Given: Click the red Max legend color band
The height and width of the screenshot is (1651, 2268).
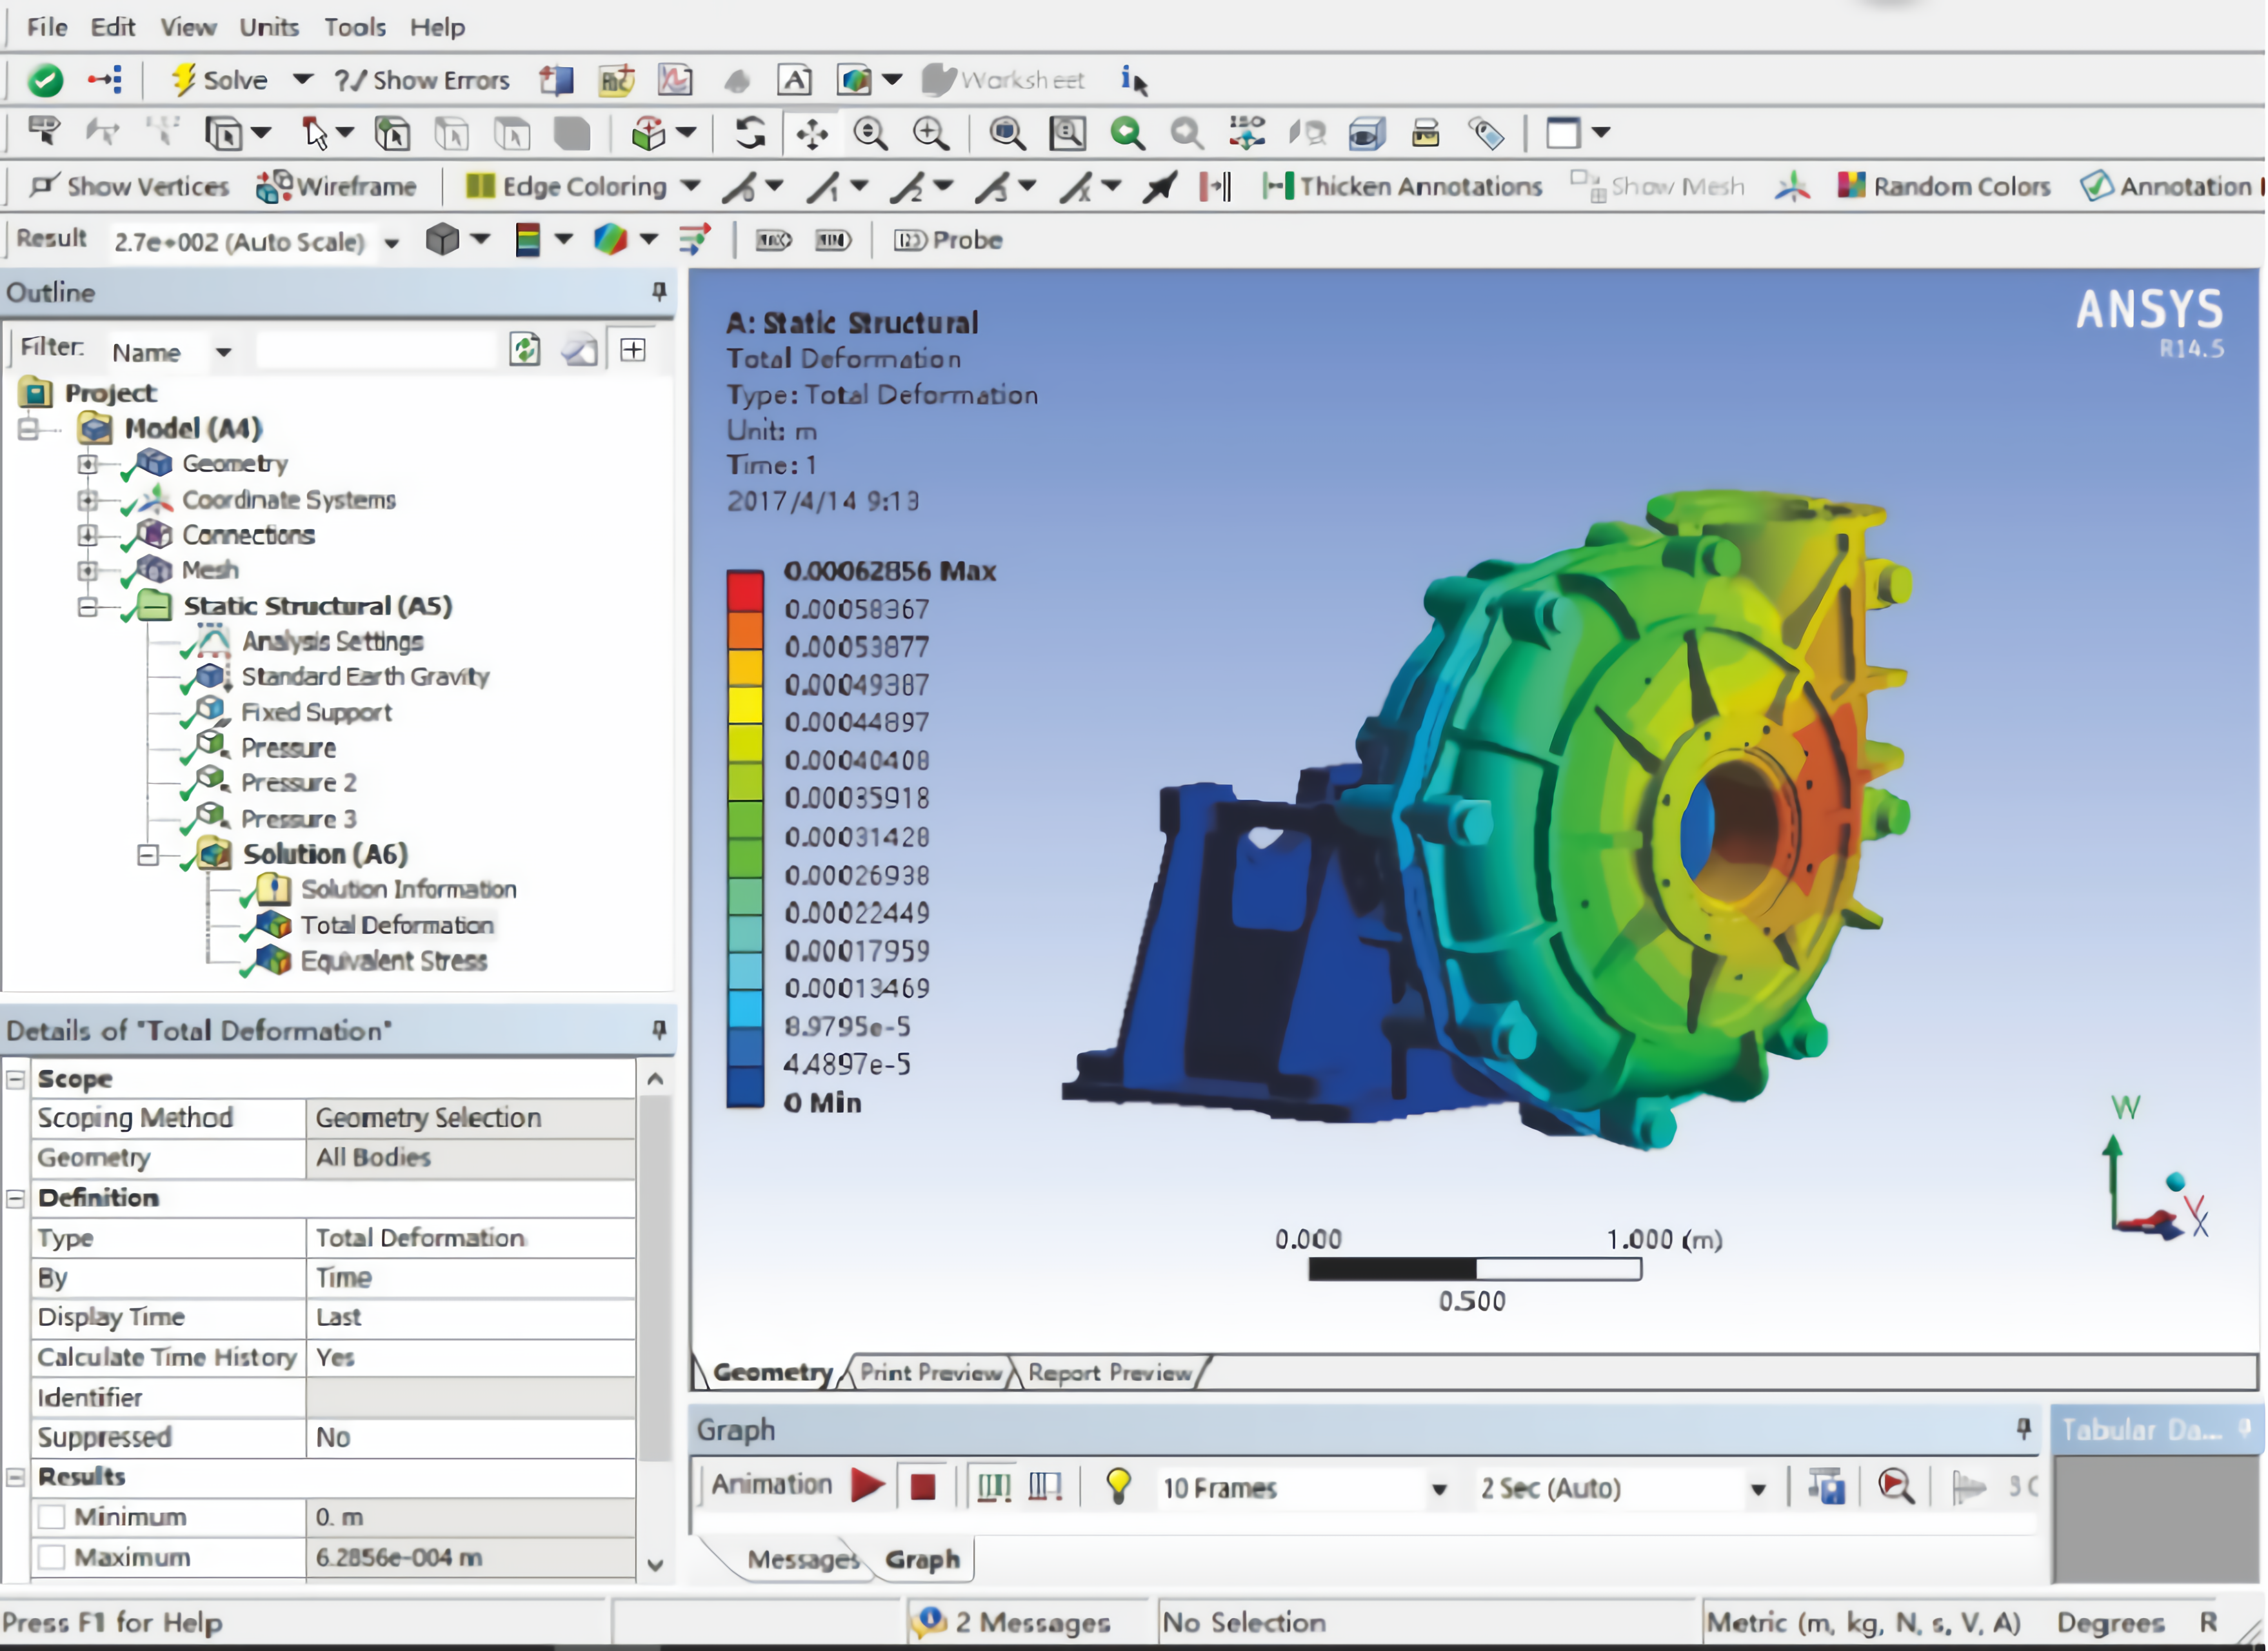Looking at the screenshot, I should (745, 591).
